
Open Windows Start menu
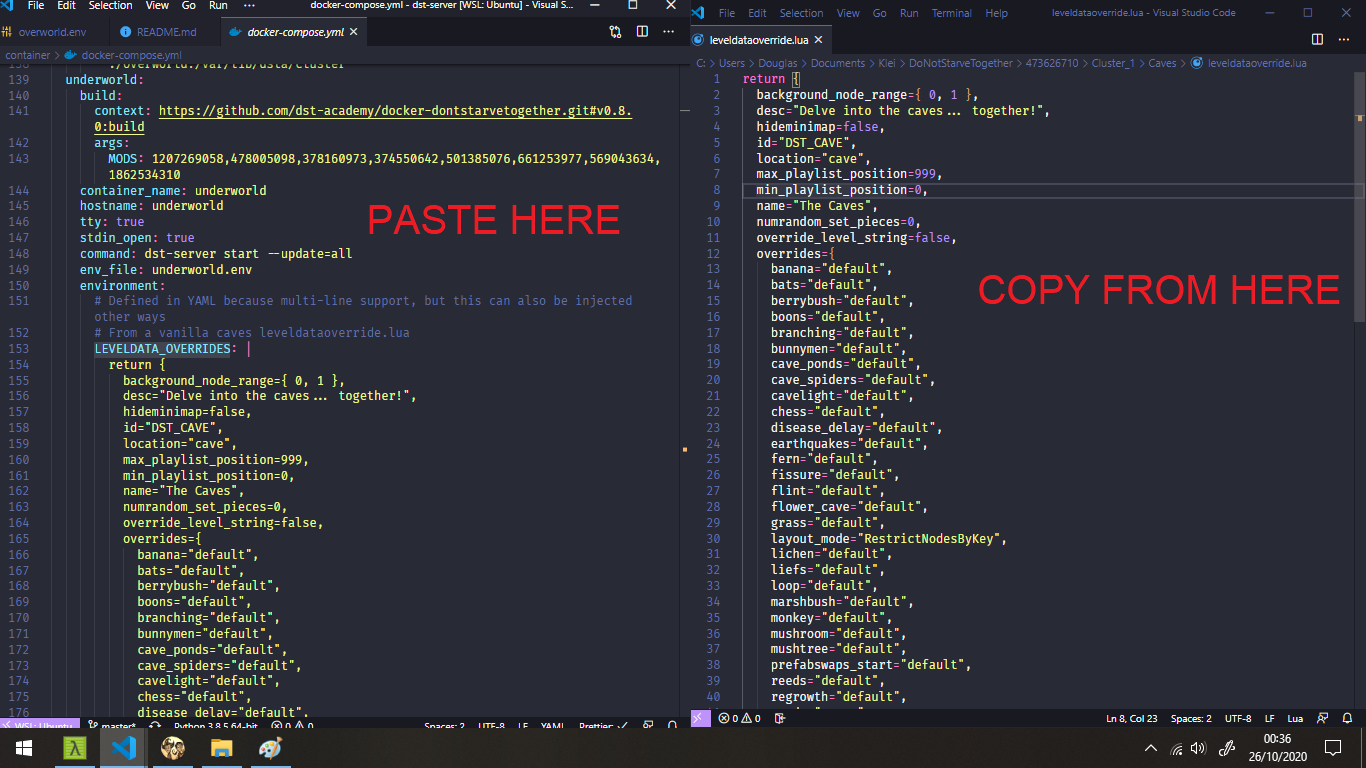tap(24, 748)
